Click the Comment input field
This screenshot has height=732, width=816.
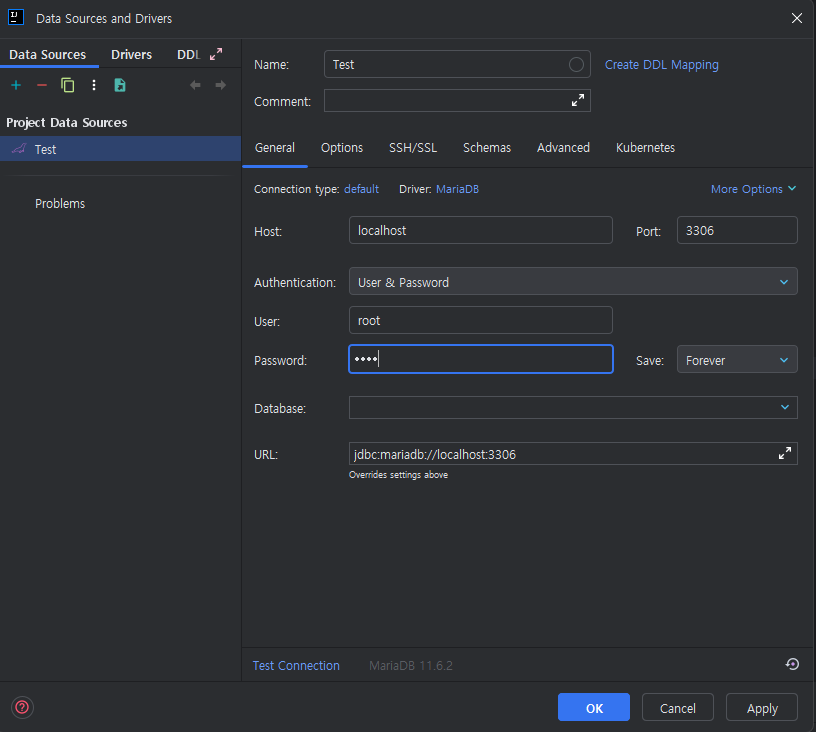[457, 100]
